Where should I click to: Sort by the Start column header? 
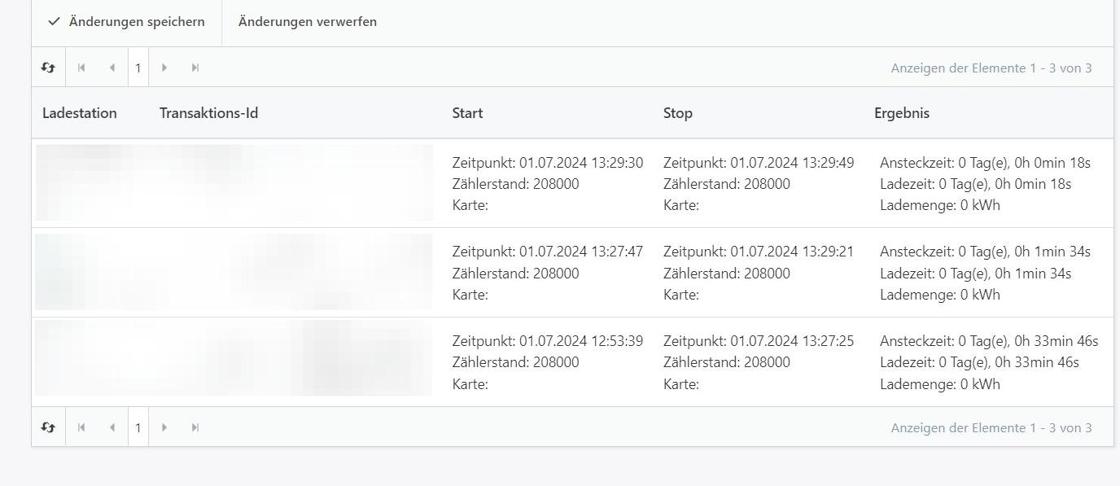click(467, 113)
